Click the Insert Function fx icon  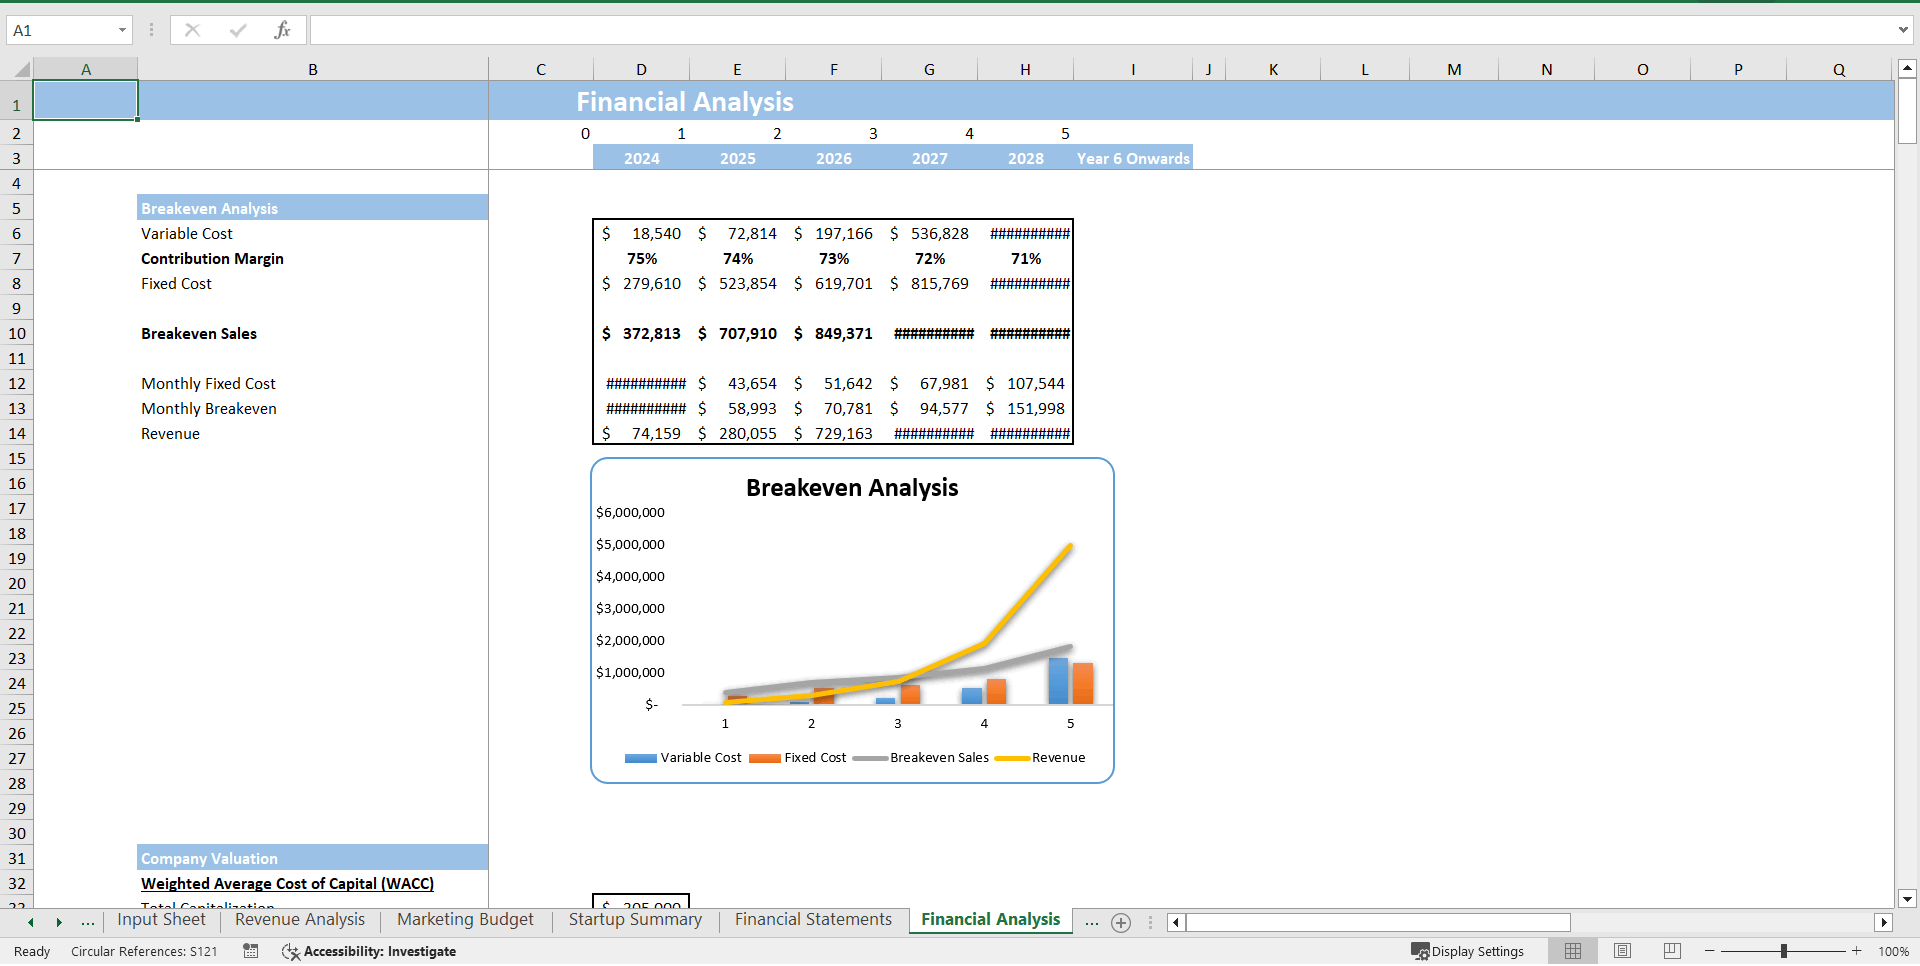click(282, 30)
